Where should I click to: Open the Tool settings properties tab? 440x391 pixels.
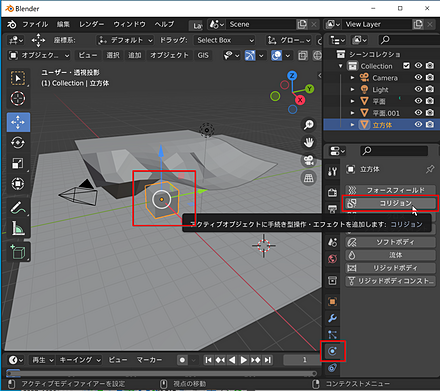pos(332,171)
